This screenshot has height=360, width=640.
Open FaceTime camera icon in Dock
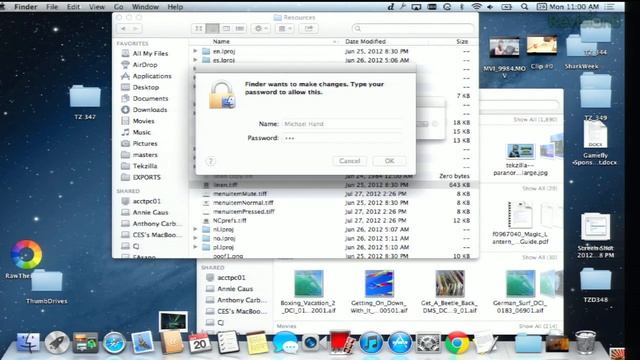point(313,342)
